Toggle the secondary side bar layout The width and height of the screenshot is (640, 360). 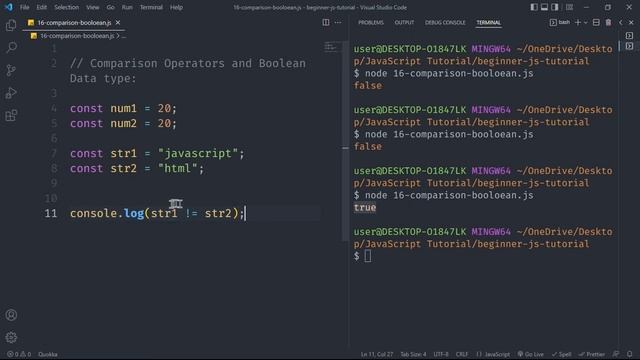click(555, 7)
